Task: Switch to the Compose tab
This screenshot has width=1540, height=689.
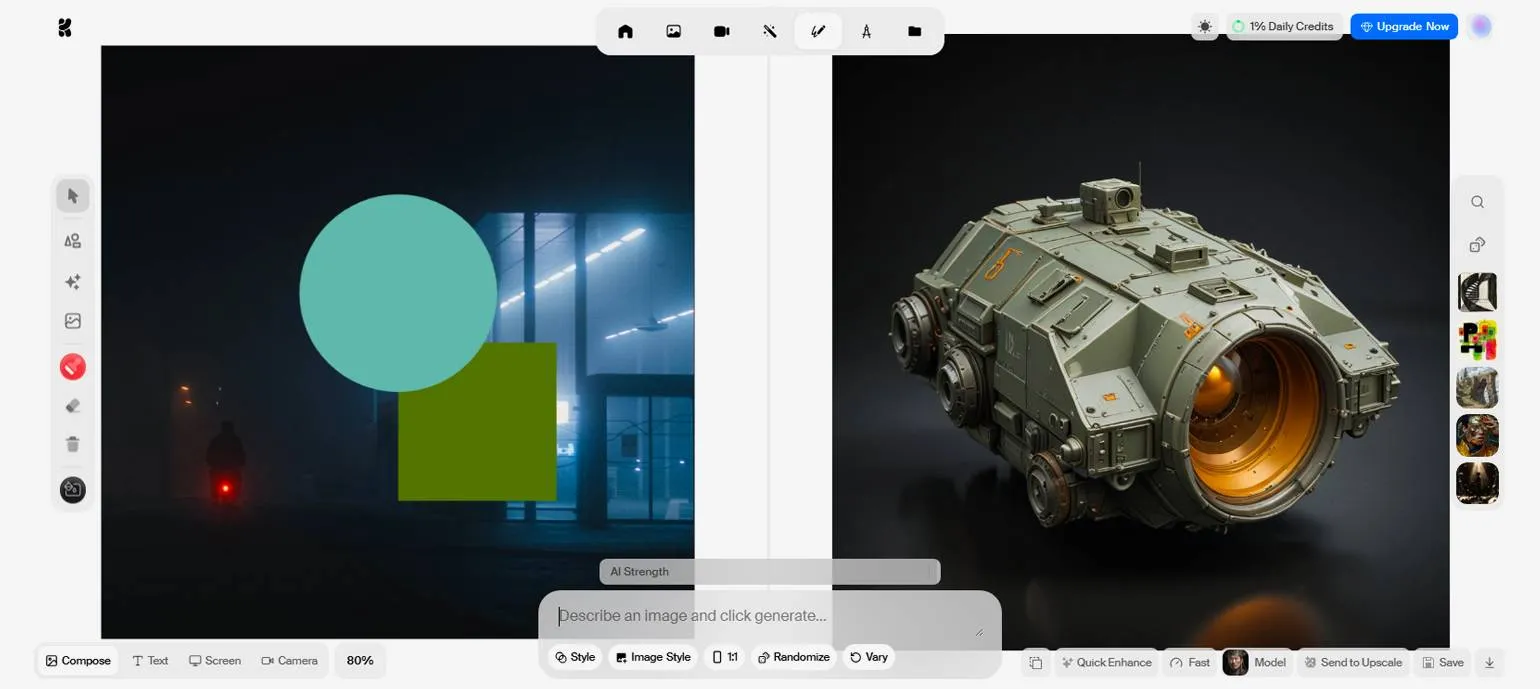Action: click(78, 660)
